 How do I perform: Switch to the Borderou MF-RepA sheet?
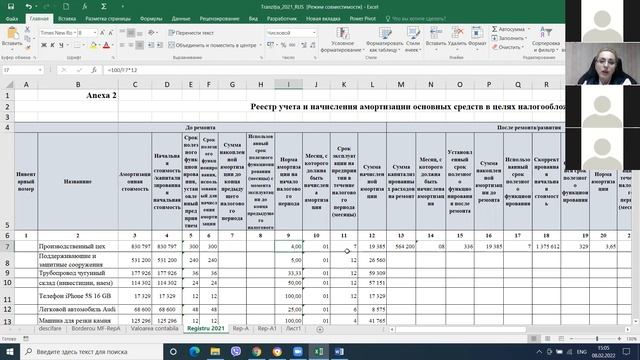click(96, 329)
